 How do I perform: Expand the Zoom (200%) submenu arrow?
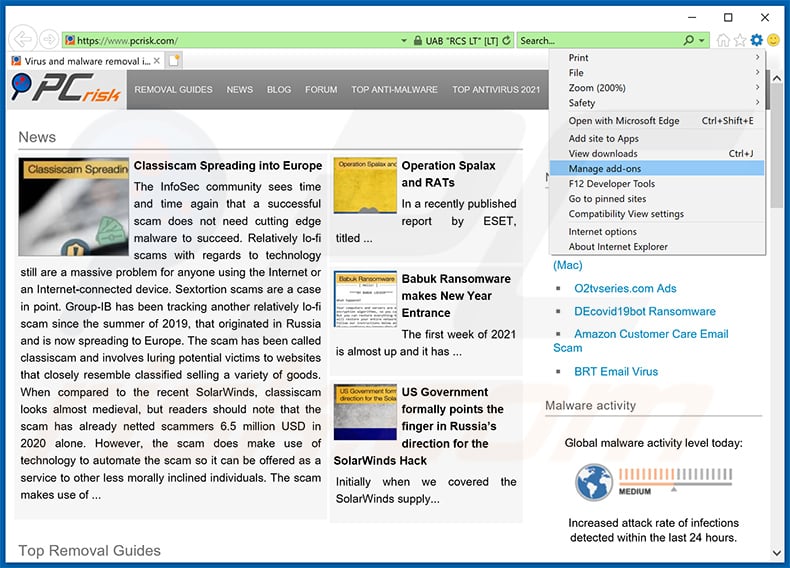pos(757,88)
